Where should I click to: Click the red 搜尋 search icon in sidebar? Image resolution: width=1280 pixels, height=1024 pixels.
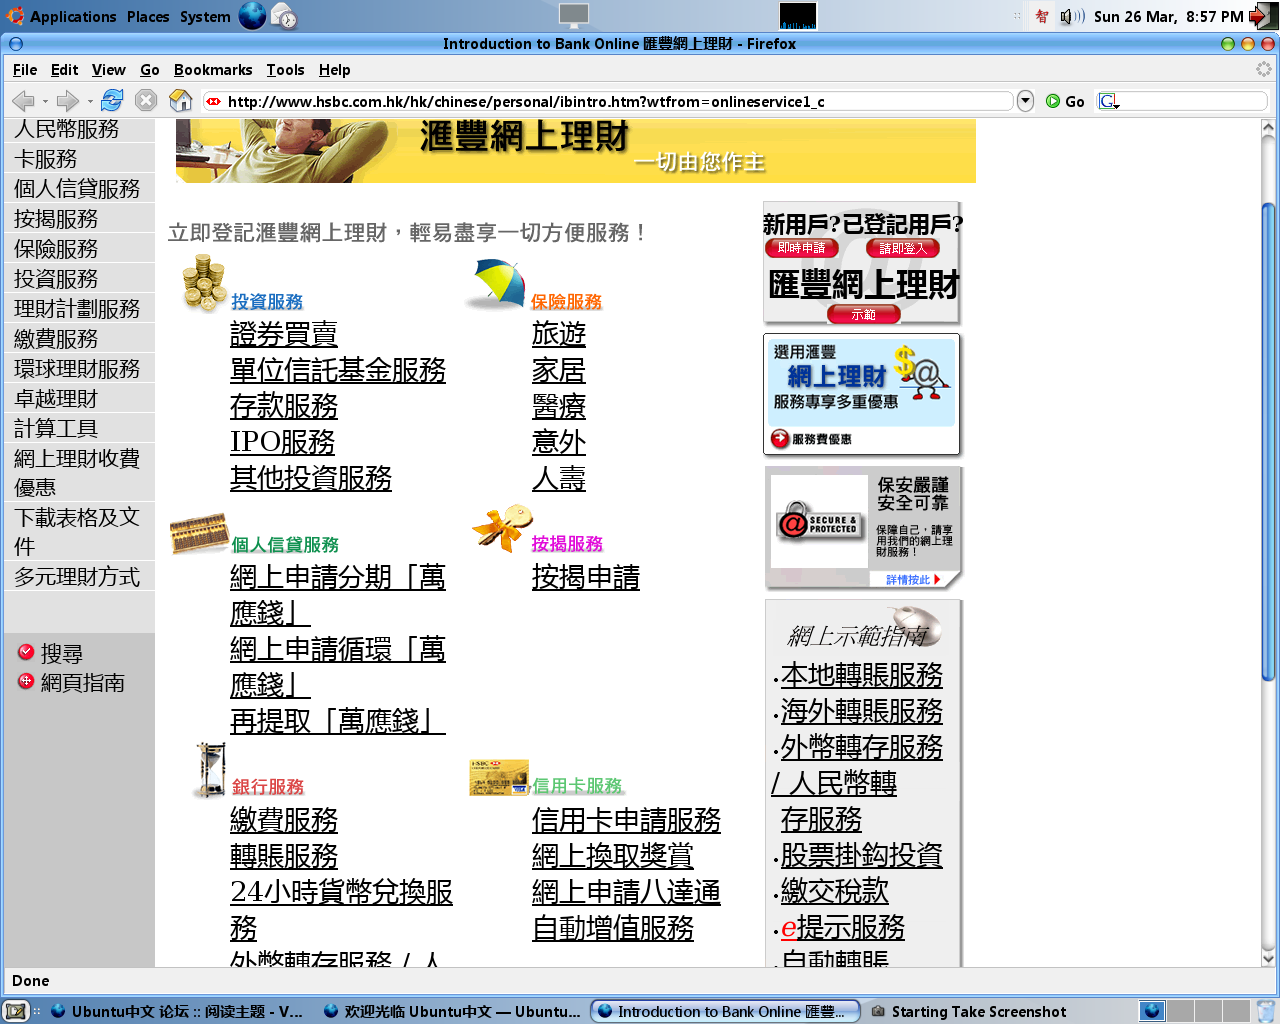click(x=26, y=652)
